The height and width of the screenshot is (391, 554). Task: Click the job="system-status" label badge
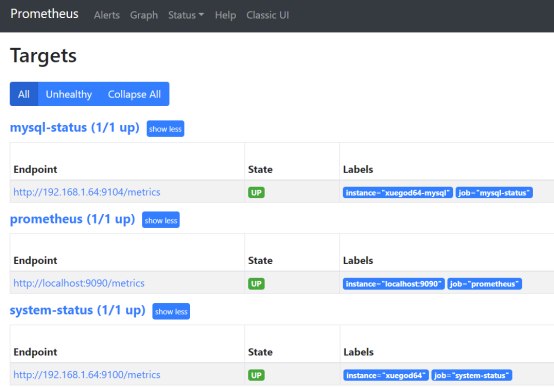pos(472,375)
